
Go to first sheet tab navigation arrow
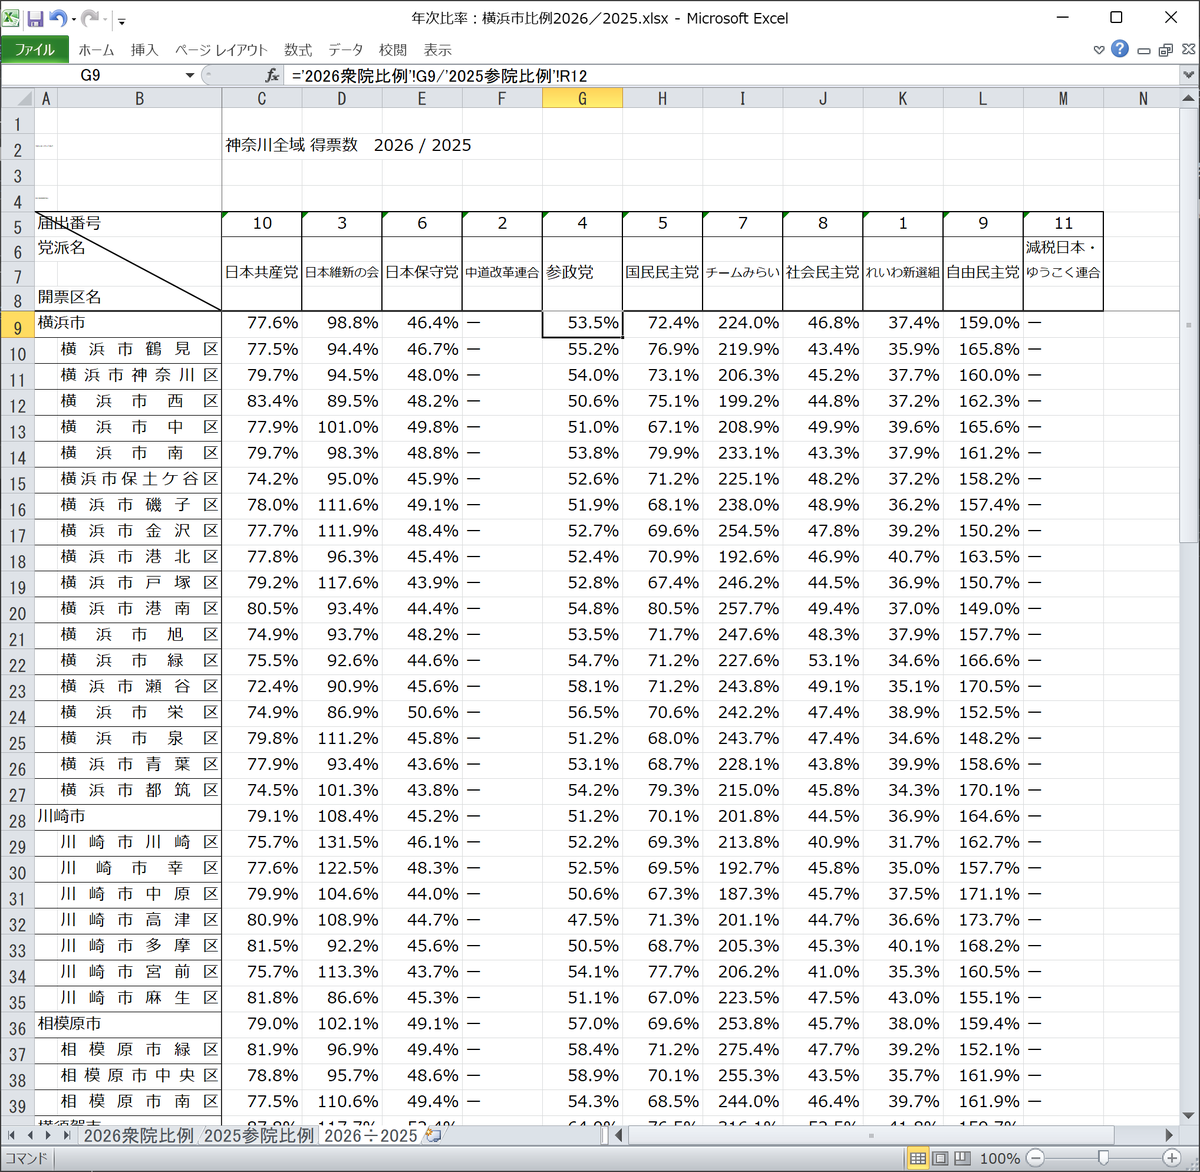coord(13,1135)
